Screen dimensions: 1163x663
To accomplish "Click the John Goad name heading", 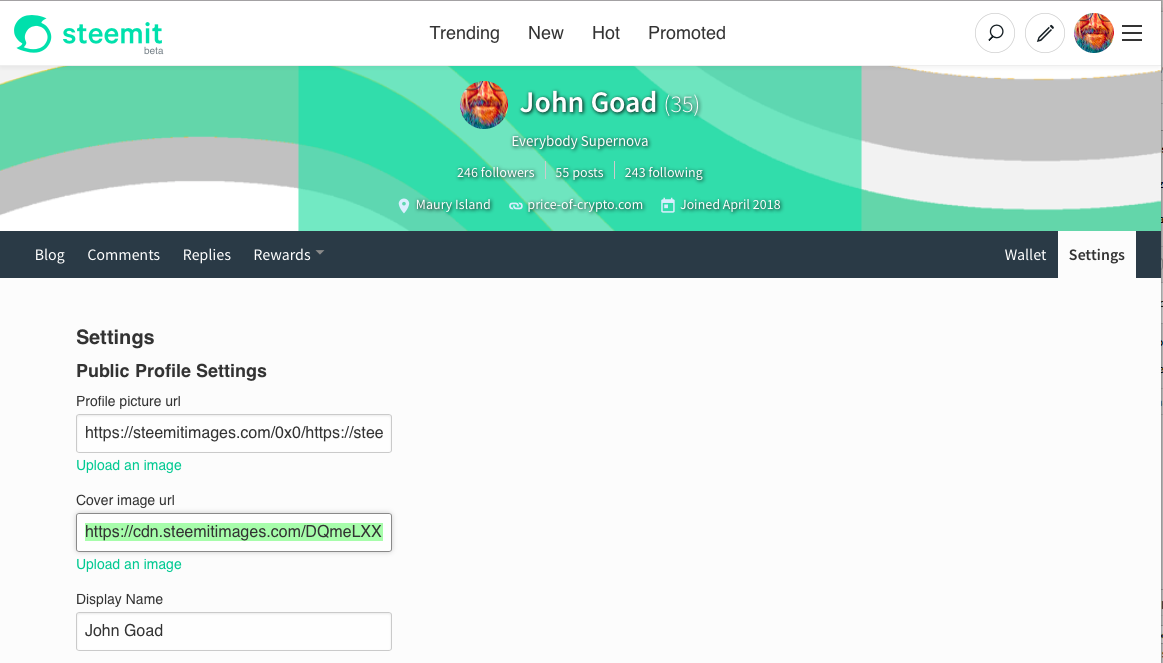I will [588, 103].
